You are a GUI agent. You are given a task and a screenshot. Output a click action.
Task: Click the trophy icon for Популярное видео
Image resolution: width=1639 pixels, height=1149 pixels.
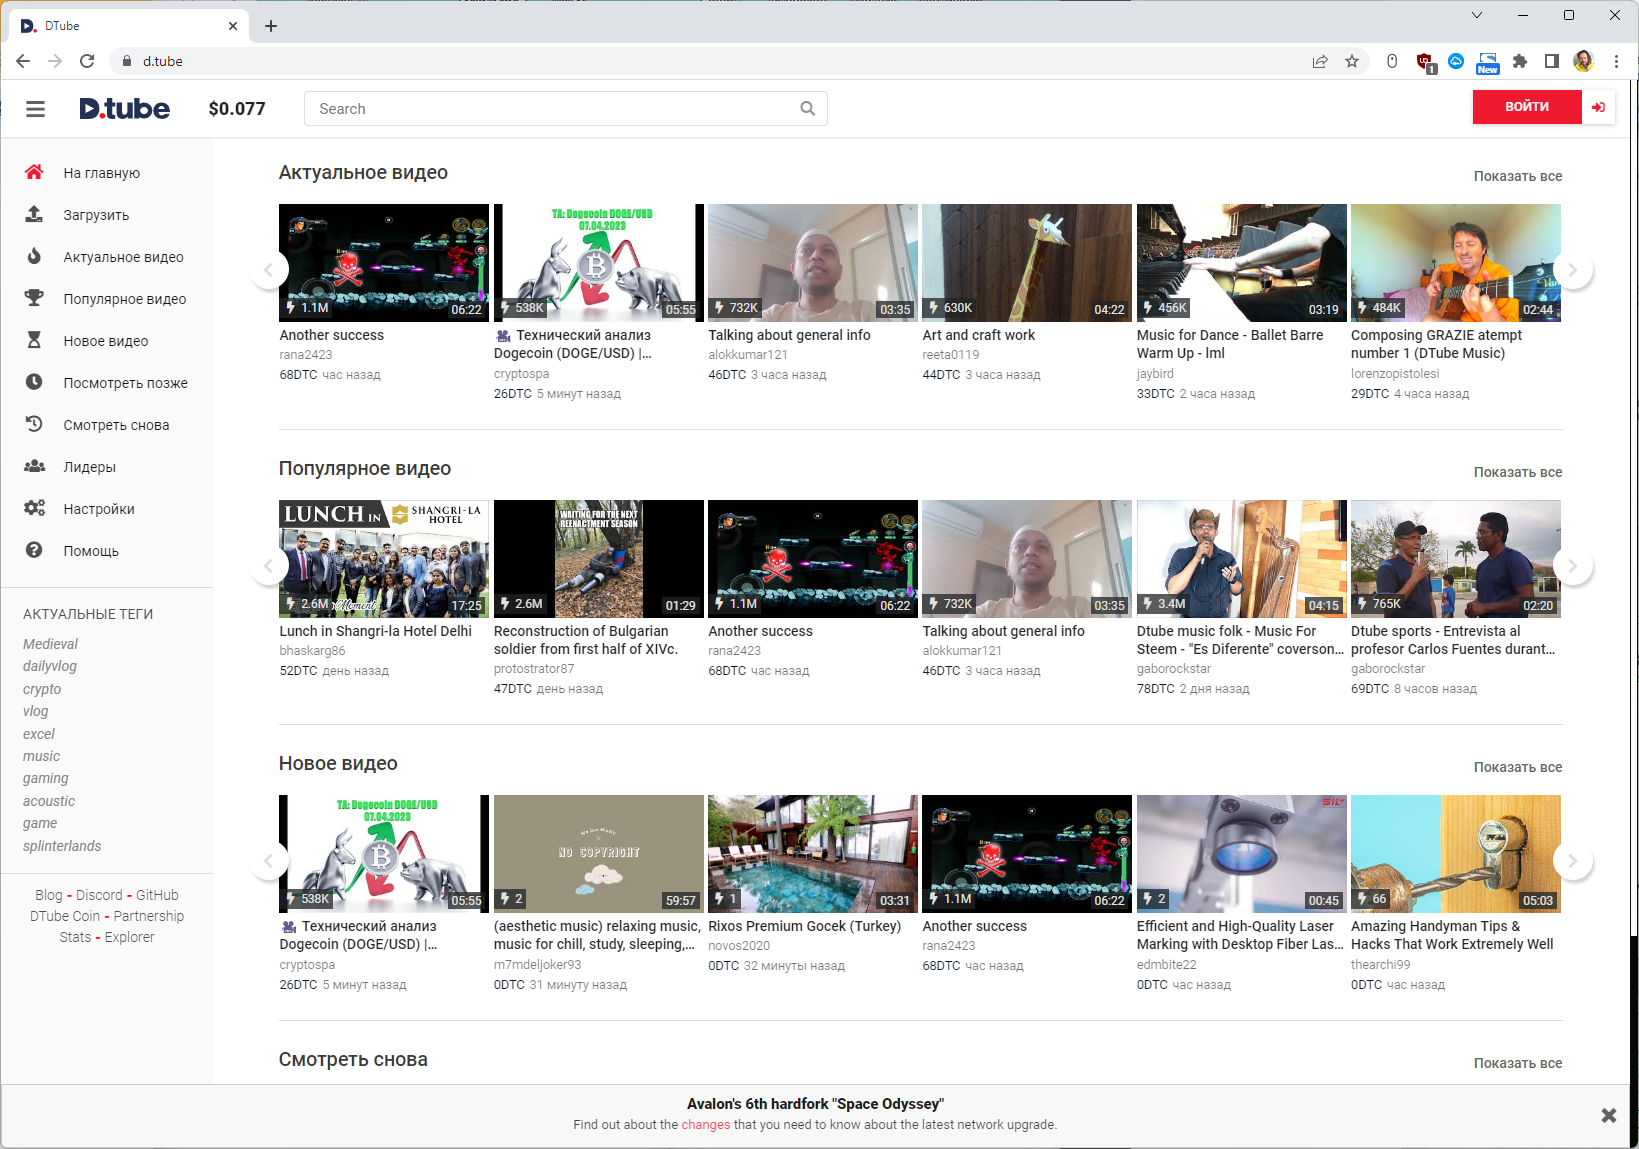[x=34, y=298]
